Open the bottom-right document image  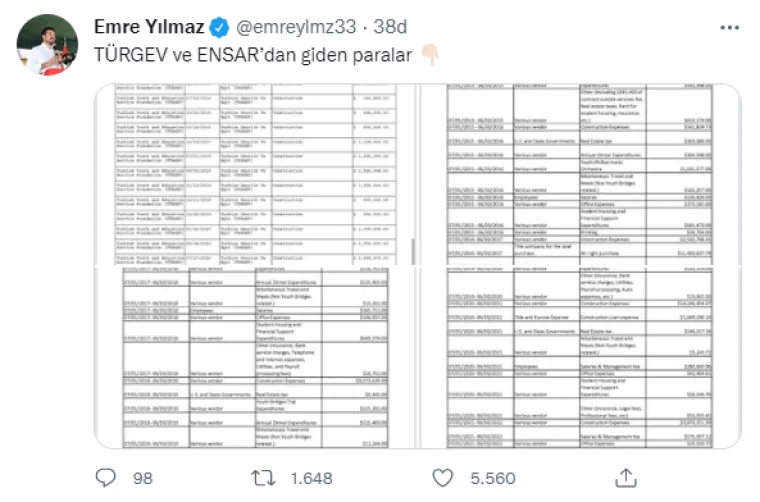coord(580,358)
